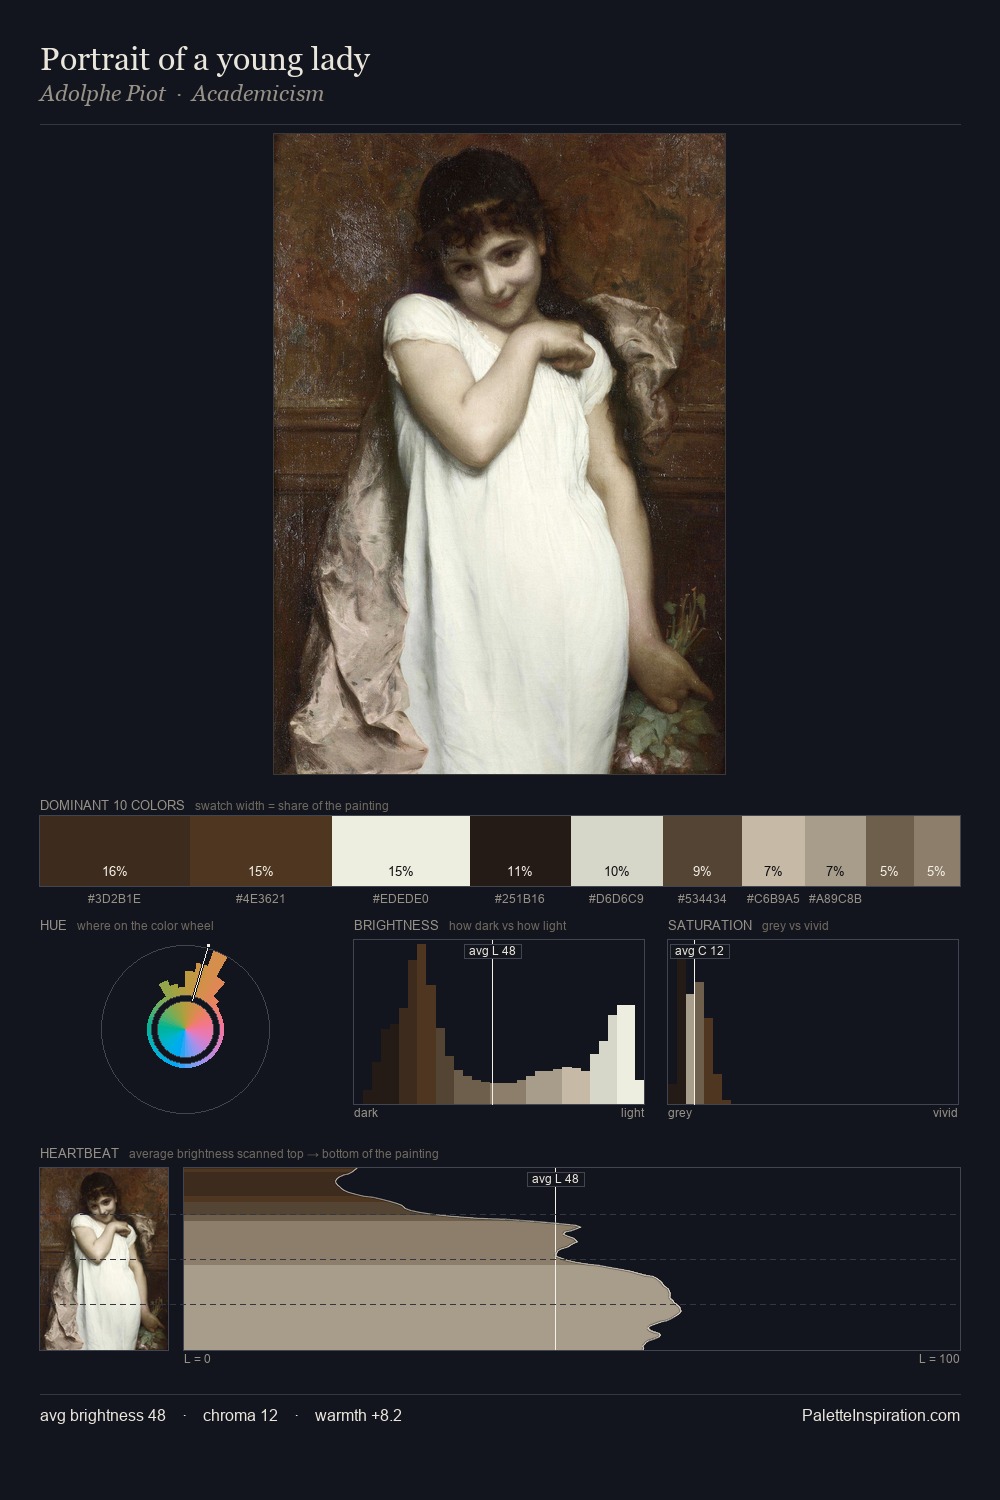Click the avg L 48 label in brightness
Screen dimensions: 1000x1500
493,951
